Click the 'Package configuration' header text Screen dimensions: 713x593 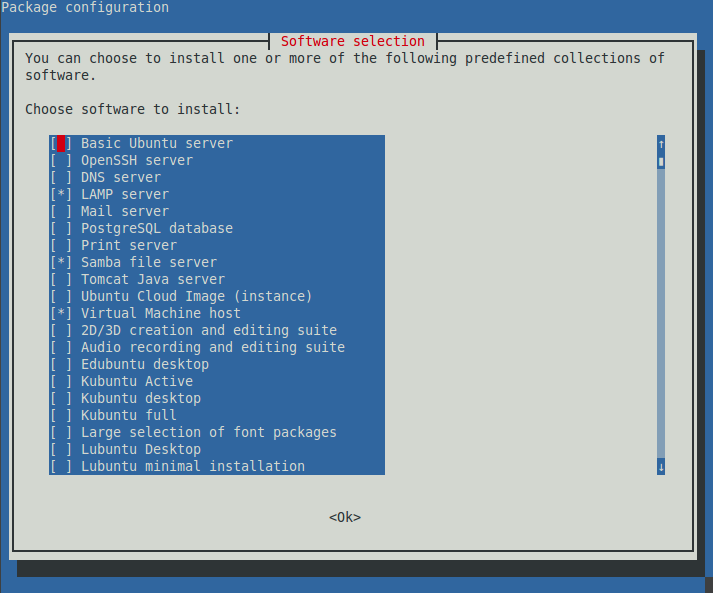pyautogui.click(x=85, y=7)
